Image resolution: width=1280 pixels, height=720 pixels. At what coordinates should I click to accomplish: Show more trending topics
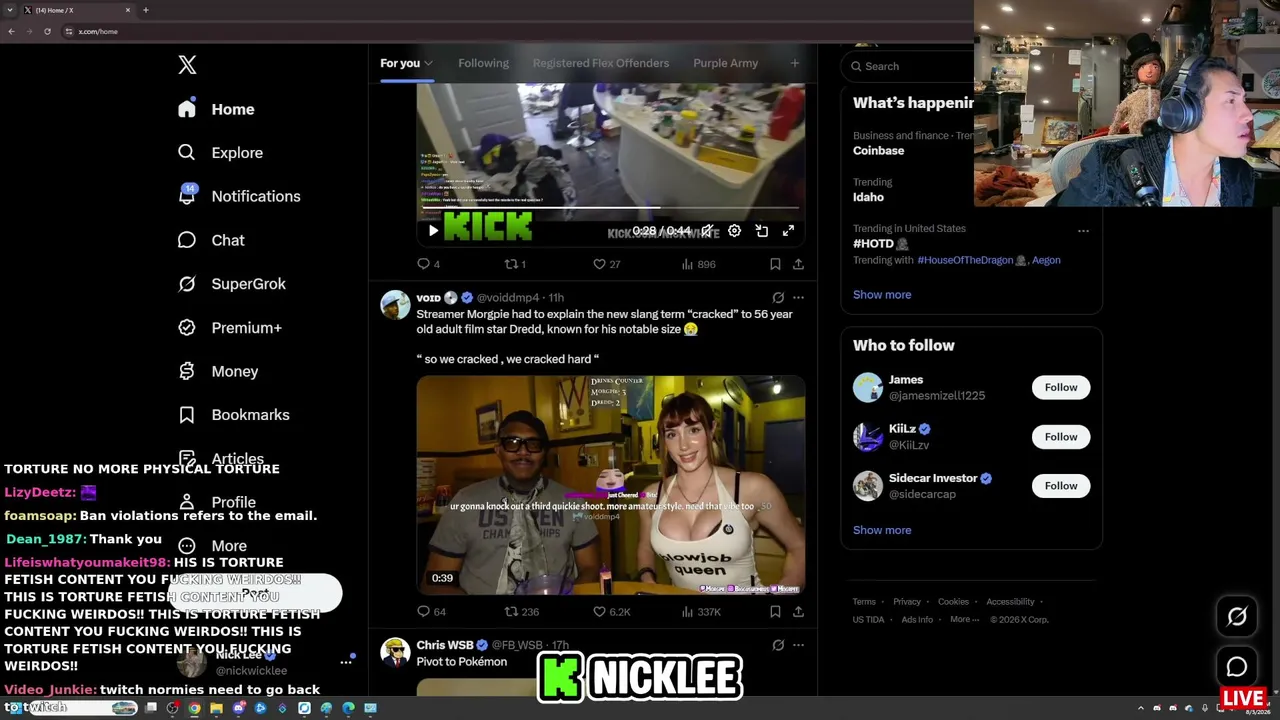click(x=882, y=295)
